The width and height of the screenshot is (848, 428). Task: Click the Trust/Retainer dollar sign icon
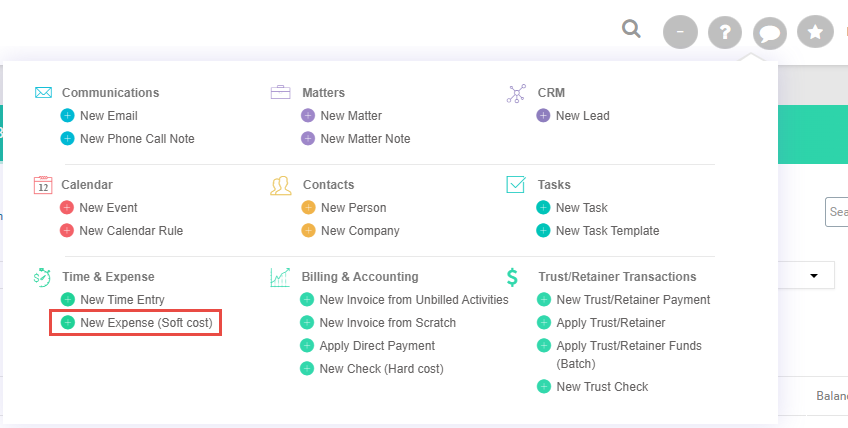pyautogui.click(x=512, y=277)
